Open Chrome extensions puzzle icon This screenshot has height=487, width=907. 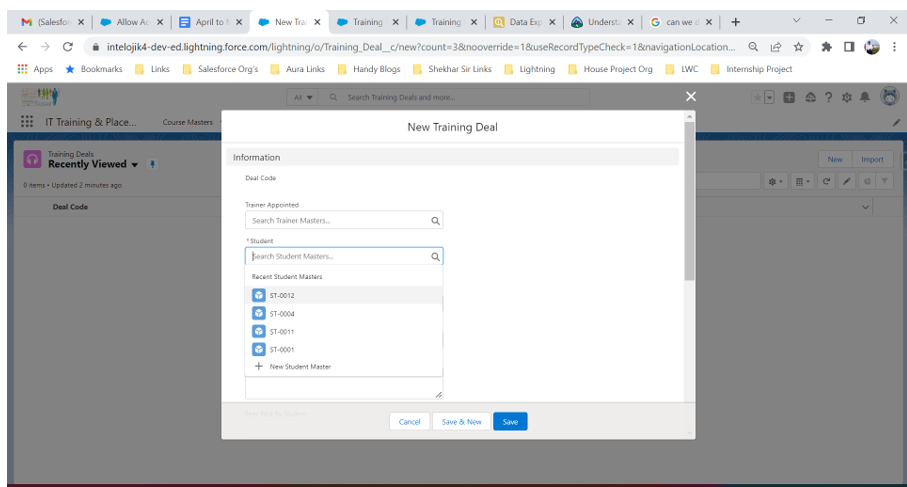(x=827, y=46)
